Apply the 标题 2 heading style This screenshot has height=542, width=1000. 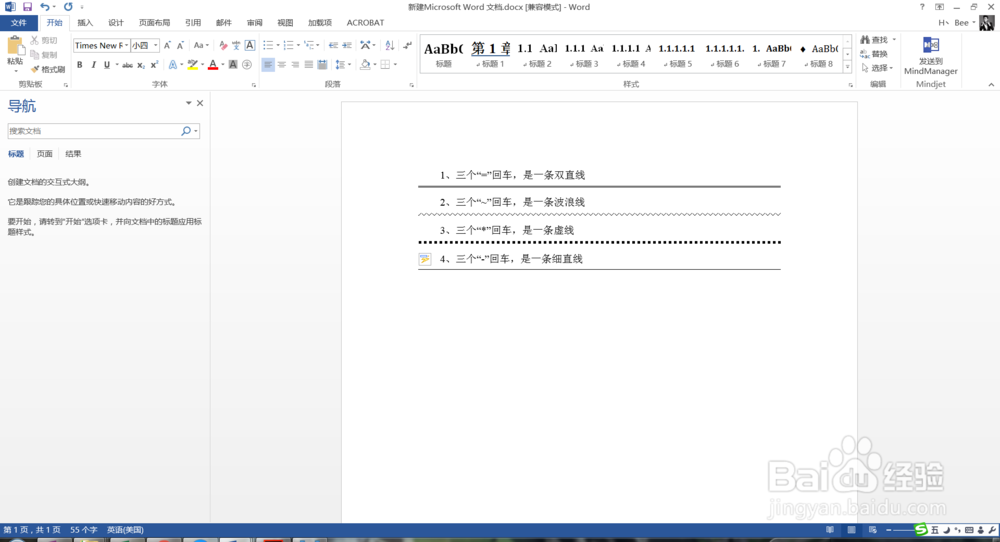point(538,54)
